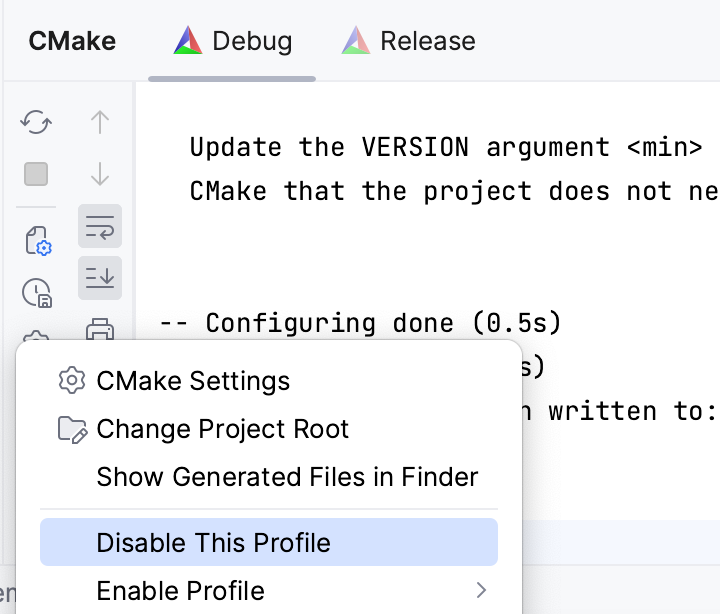Toggle Scroll to End of output

click(100, 278)
